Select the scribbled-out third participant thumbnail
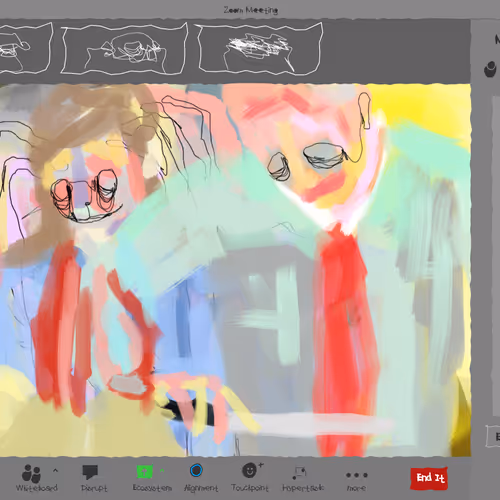This screenshot has width=500, height=500. 260,48
